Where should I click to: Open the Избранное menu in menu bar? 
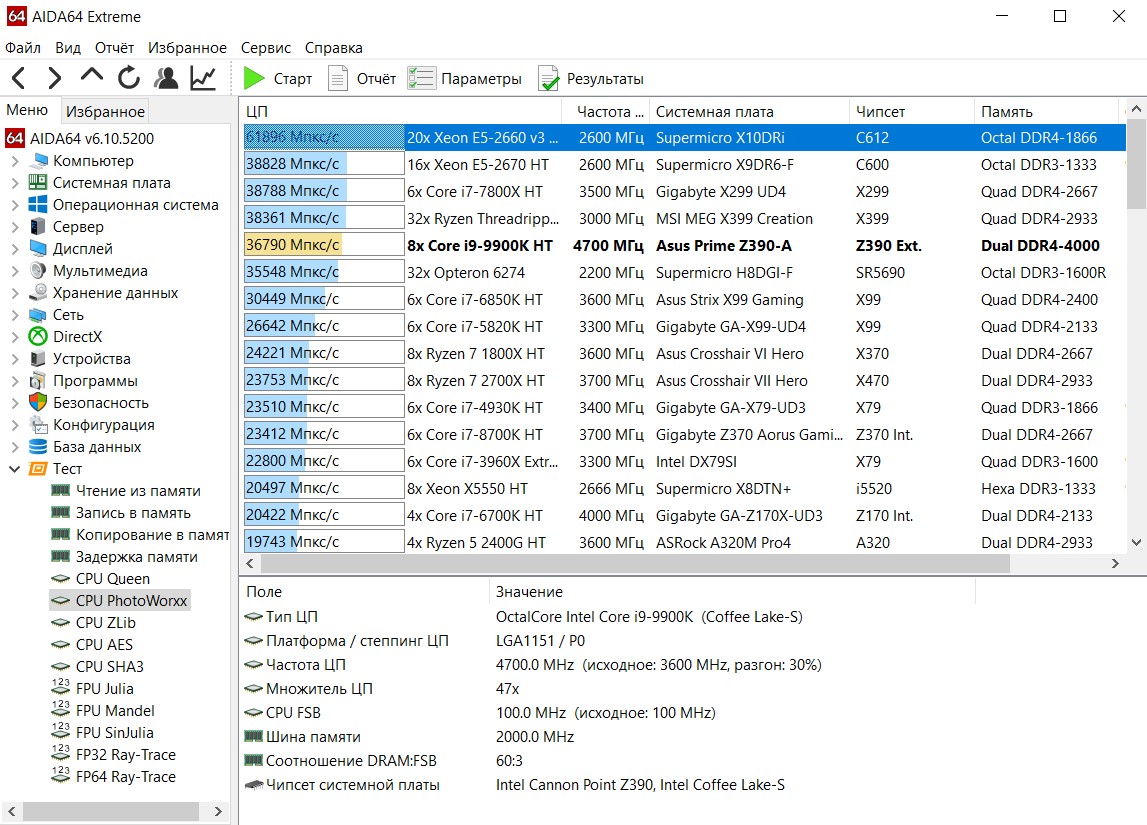[187, 48]
